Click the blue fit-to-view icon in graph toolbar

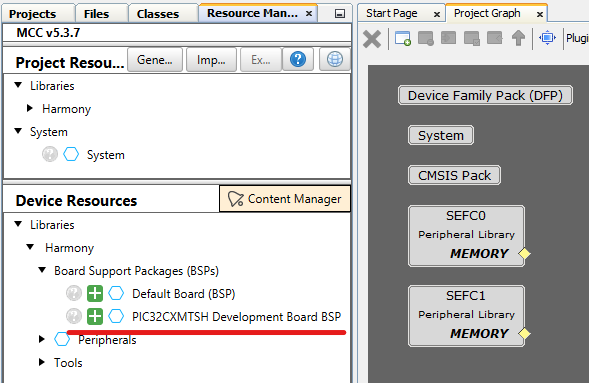547,38
